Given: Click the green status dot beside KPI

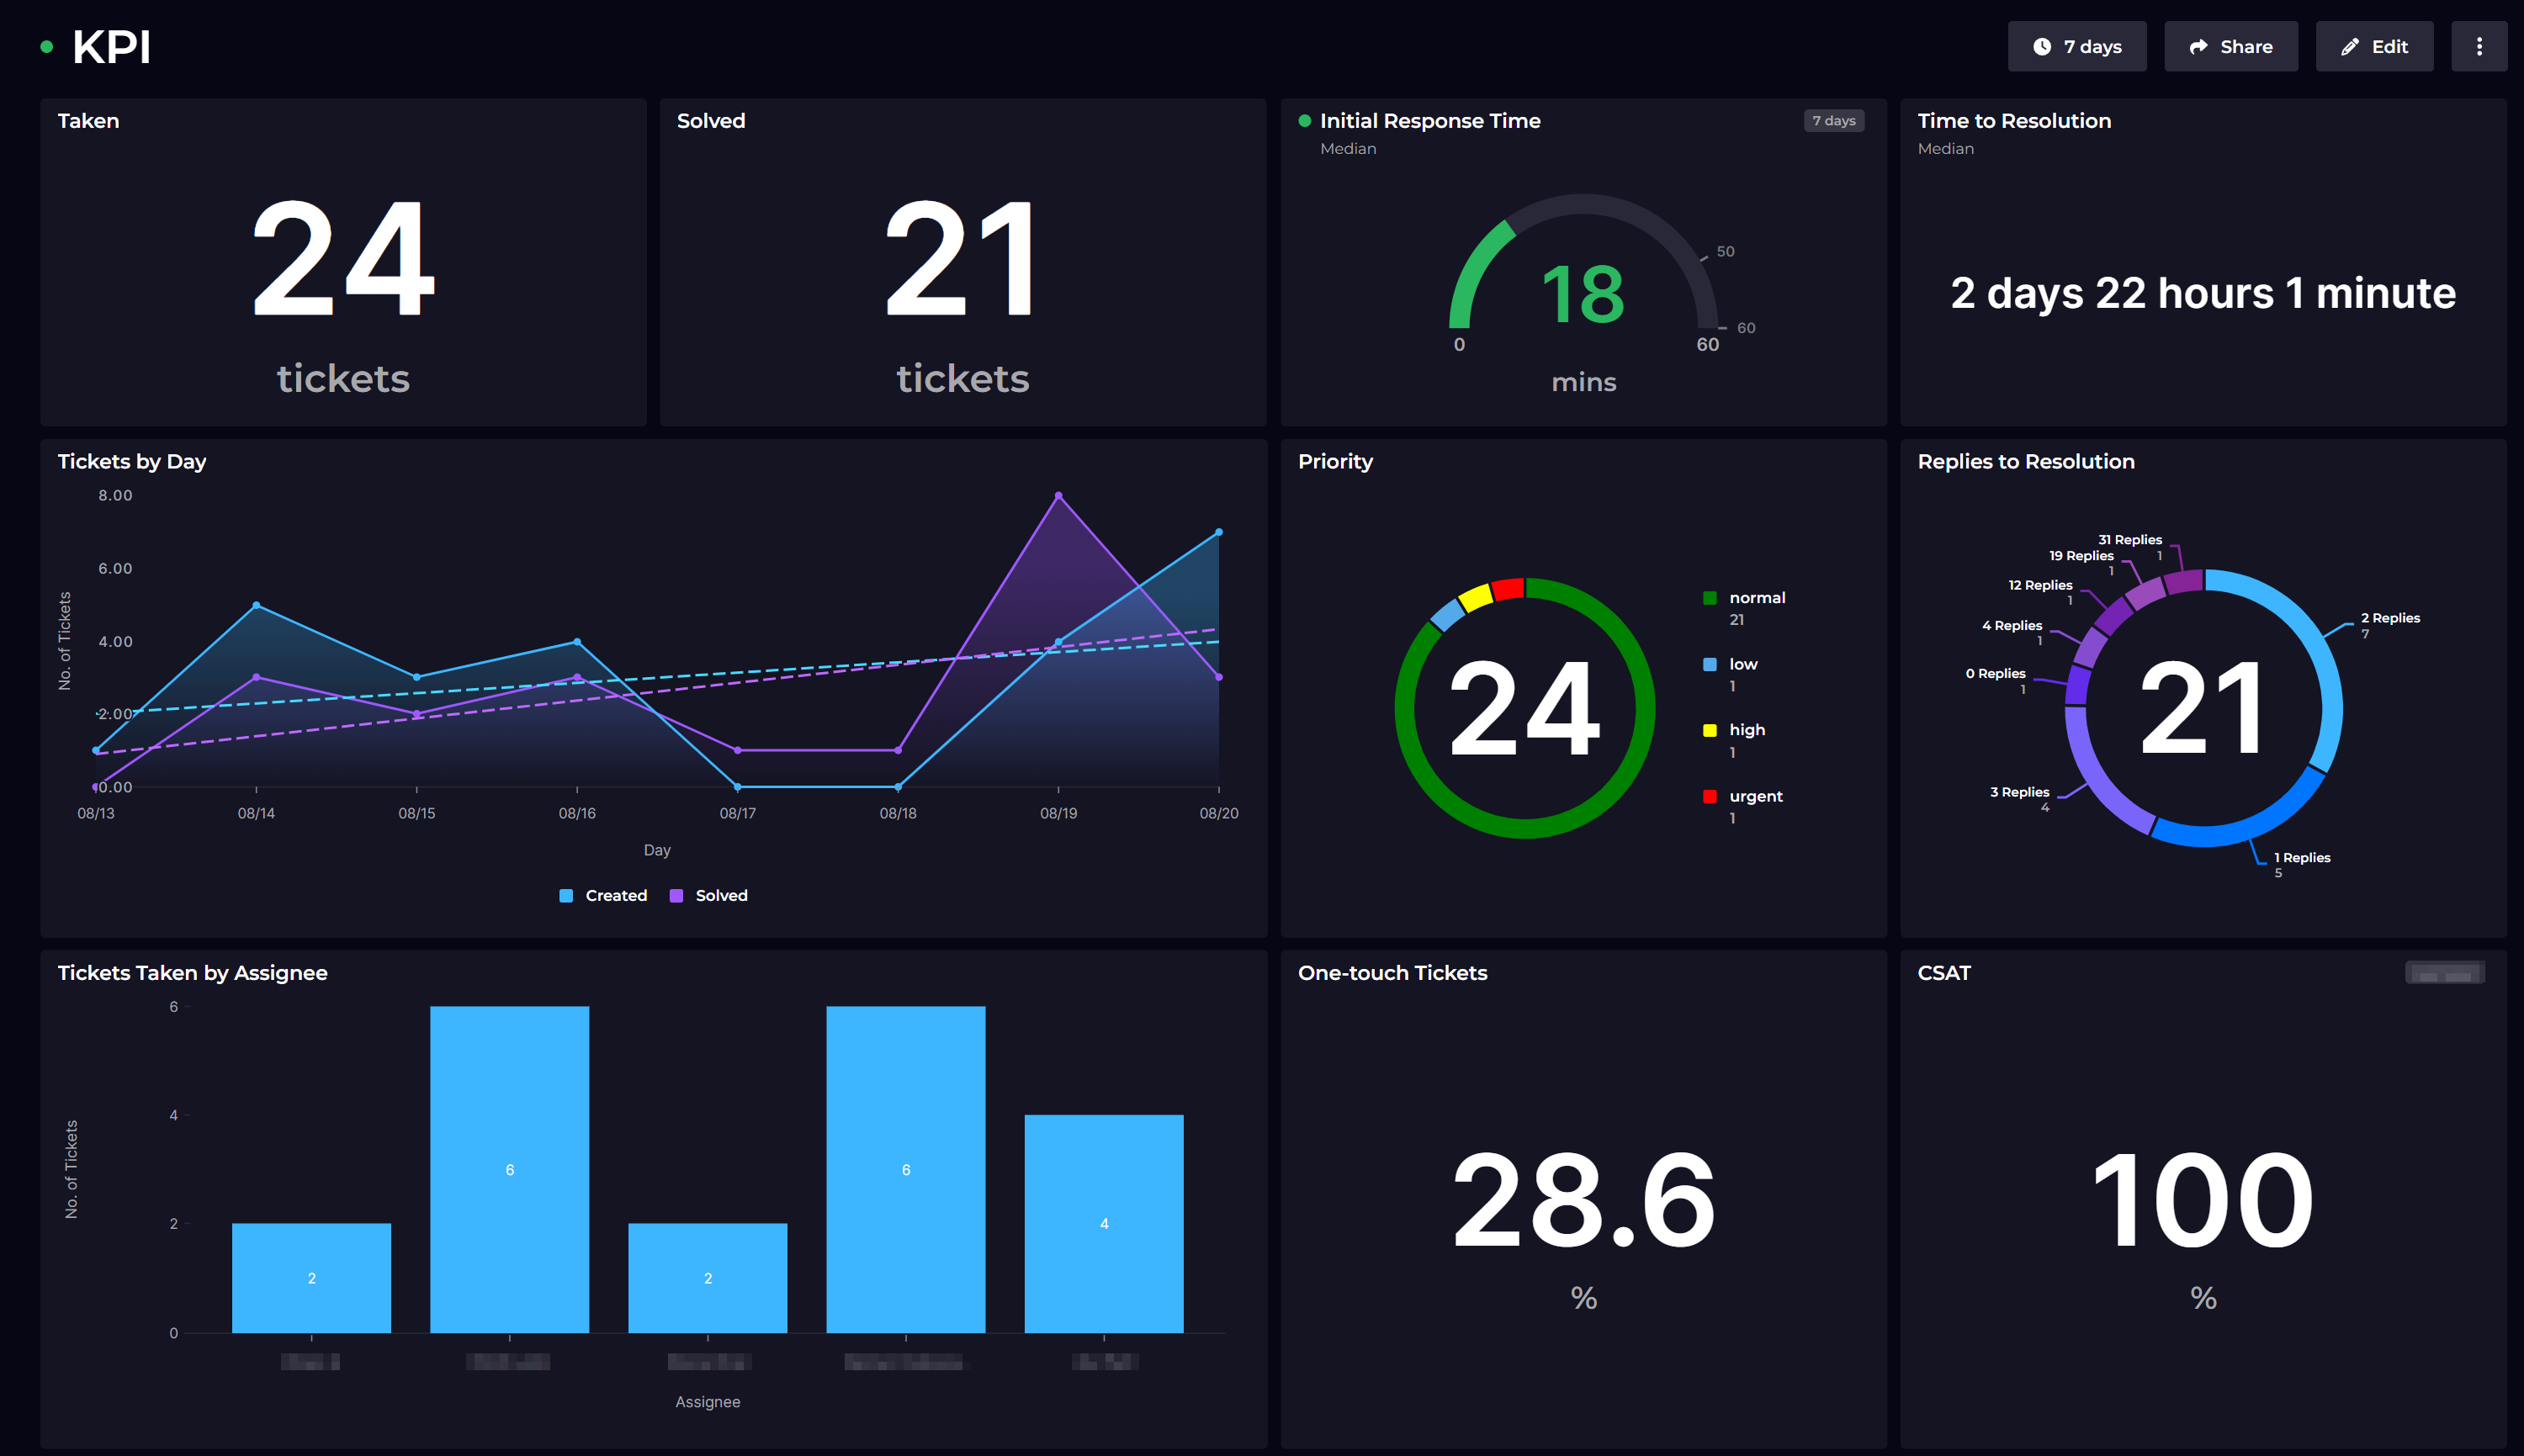Looking at the screenshot, I should (46, 47).
